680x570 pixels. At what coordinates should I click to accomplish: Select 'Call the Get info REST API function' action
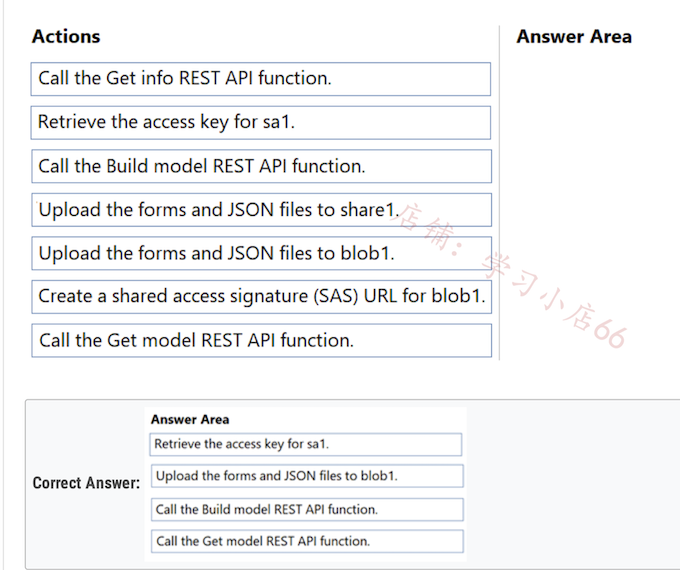pyautogui.click(x=261, y=79)
